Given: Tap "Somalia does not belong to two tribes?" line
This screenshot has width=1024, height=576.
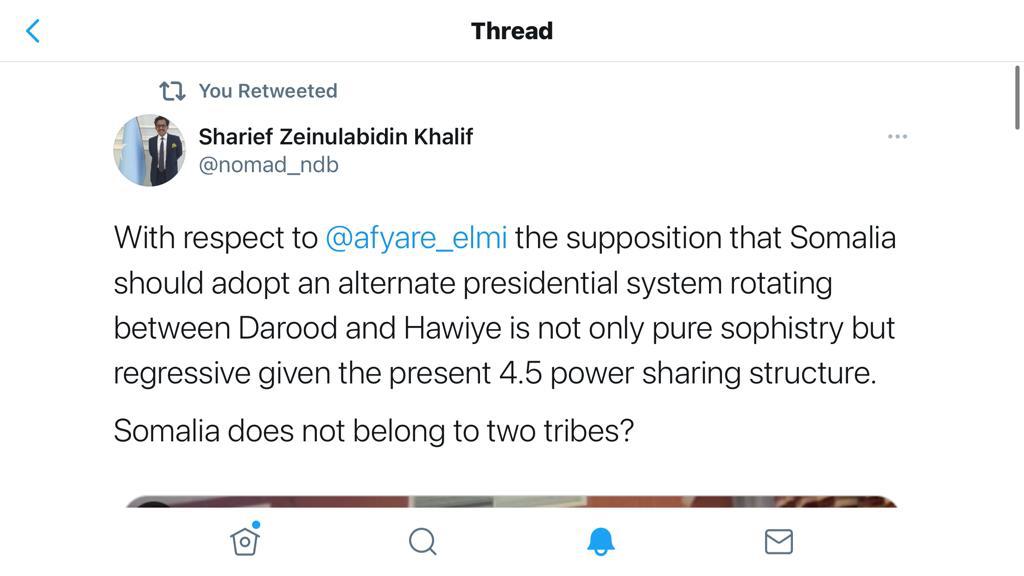Looking at the screenshot, I should [373, 431].
